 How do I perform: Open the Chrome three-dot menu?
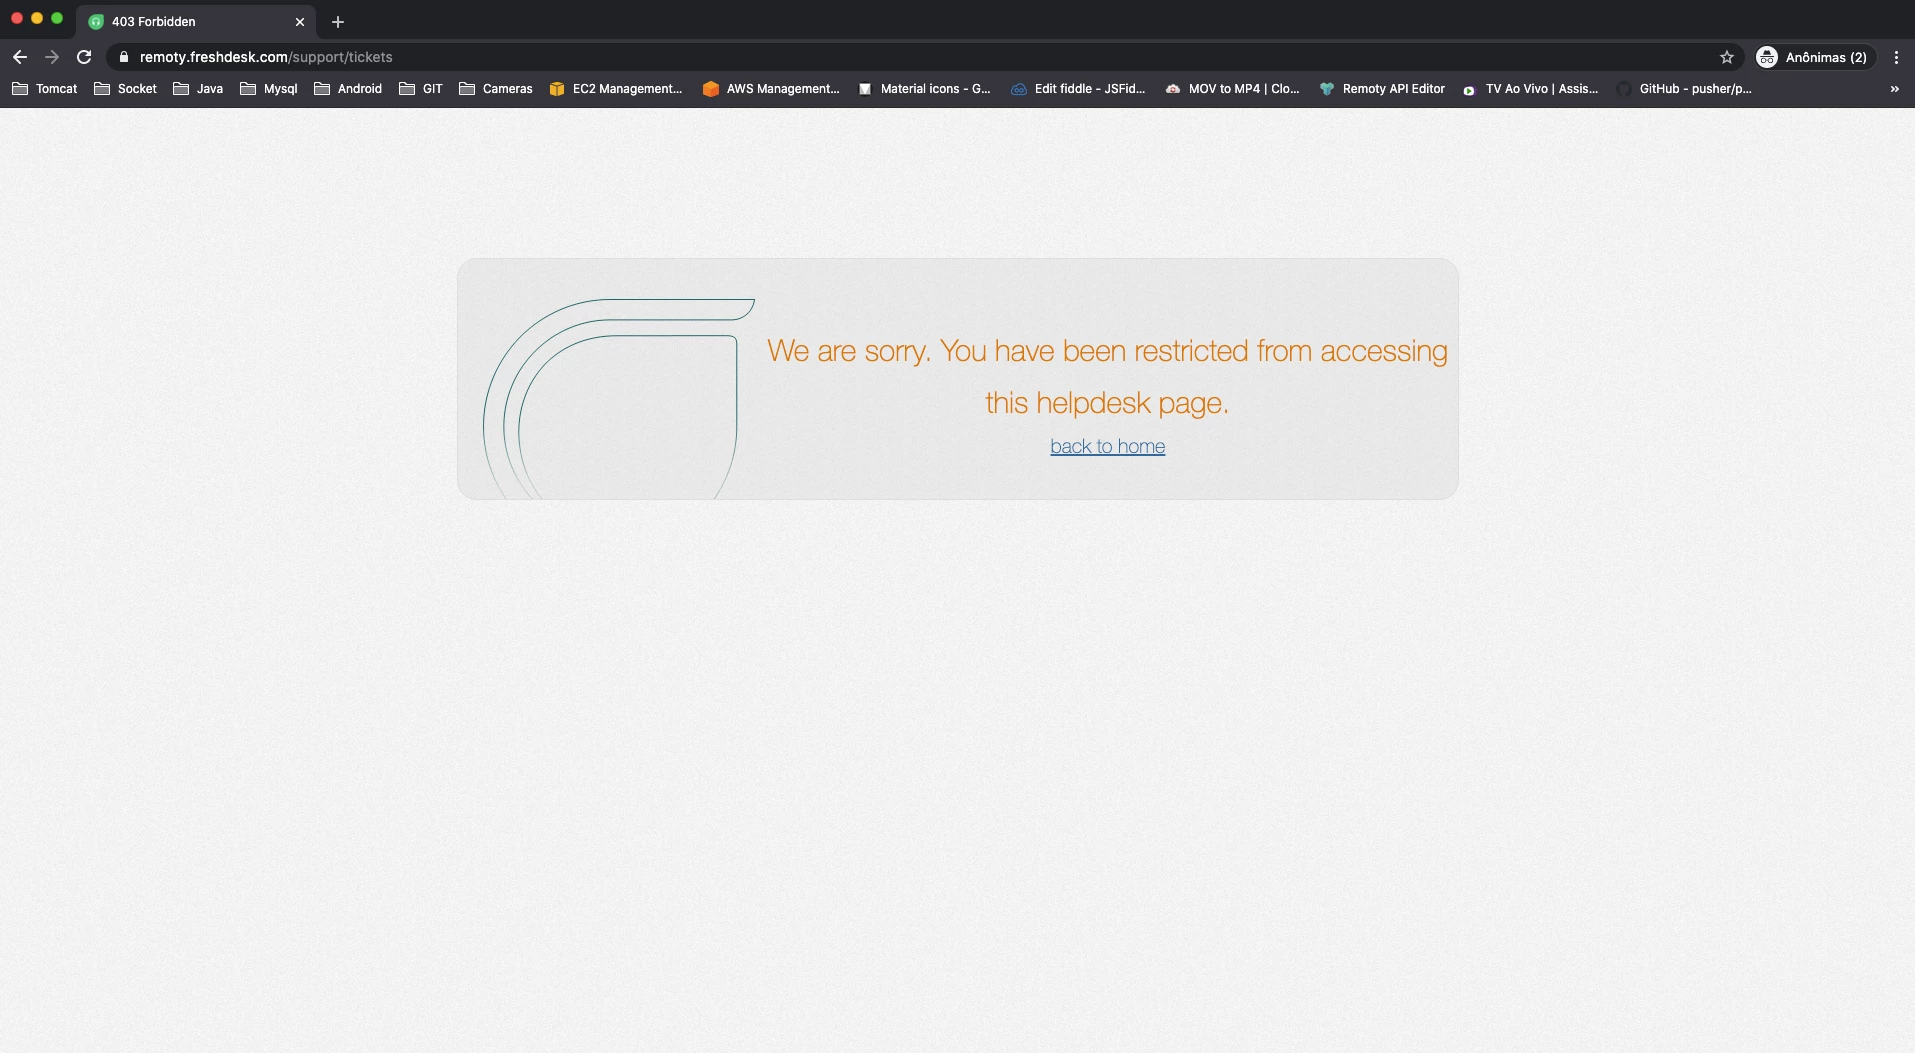1896,57
